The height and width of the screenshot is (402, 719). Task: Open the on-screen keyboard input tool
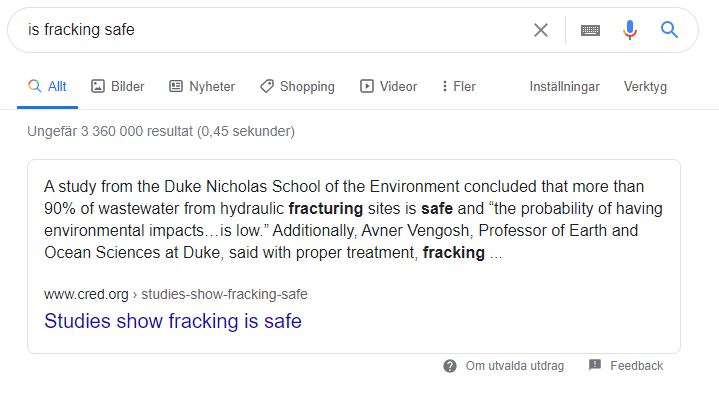tap(590, 30)
